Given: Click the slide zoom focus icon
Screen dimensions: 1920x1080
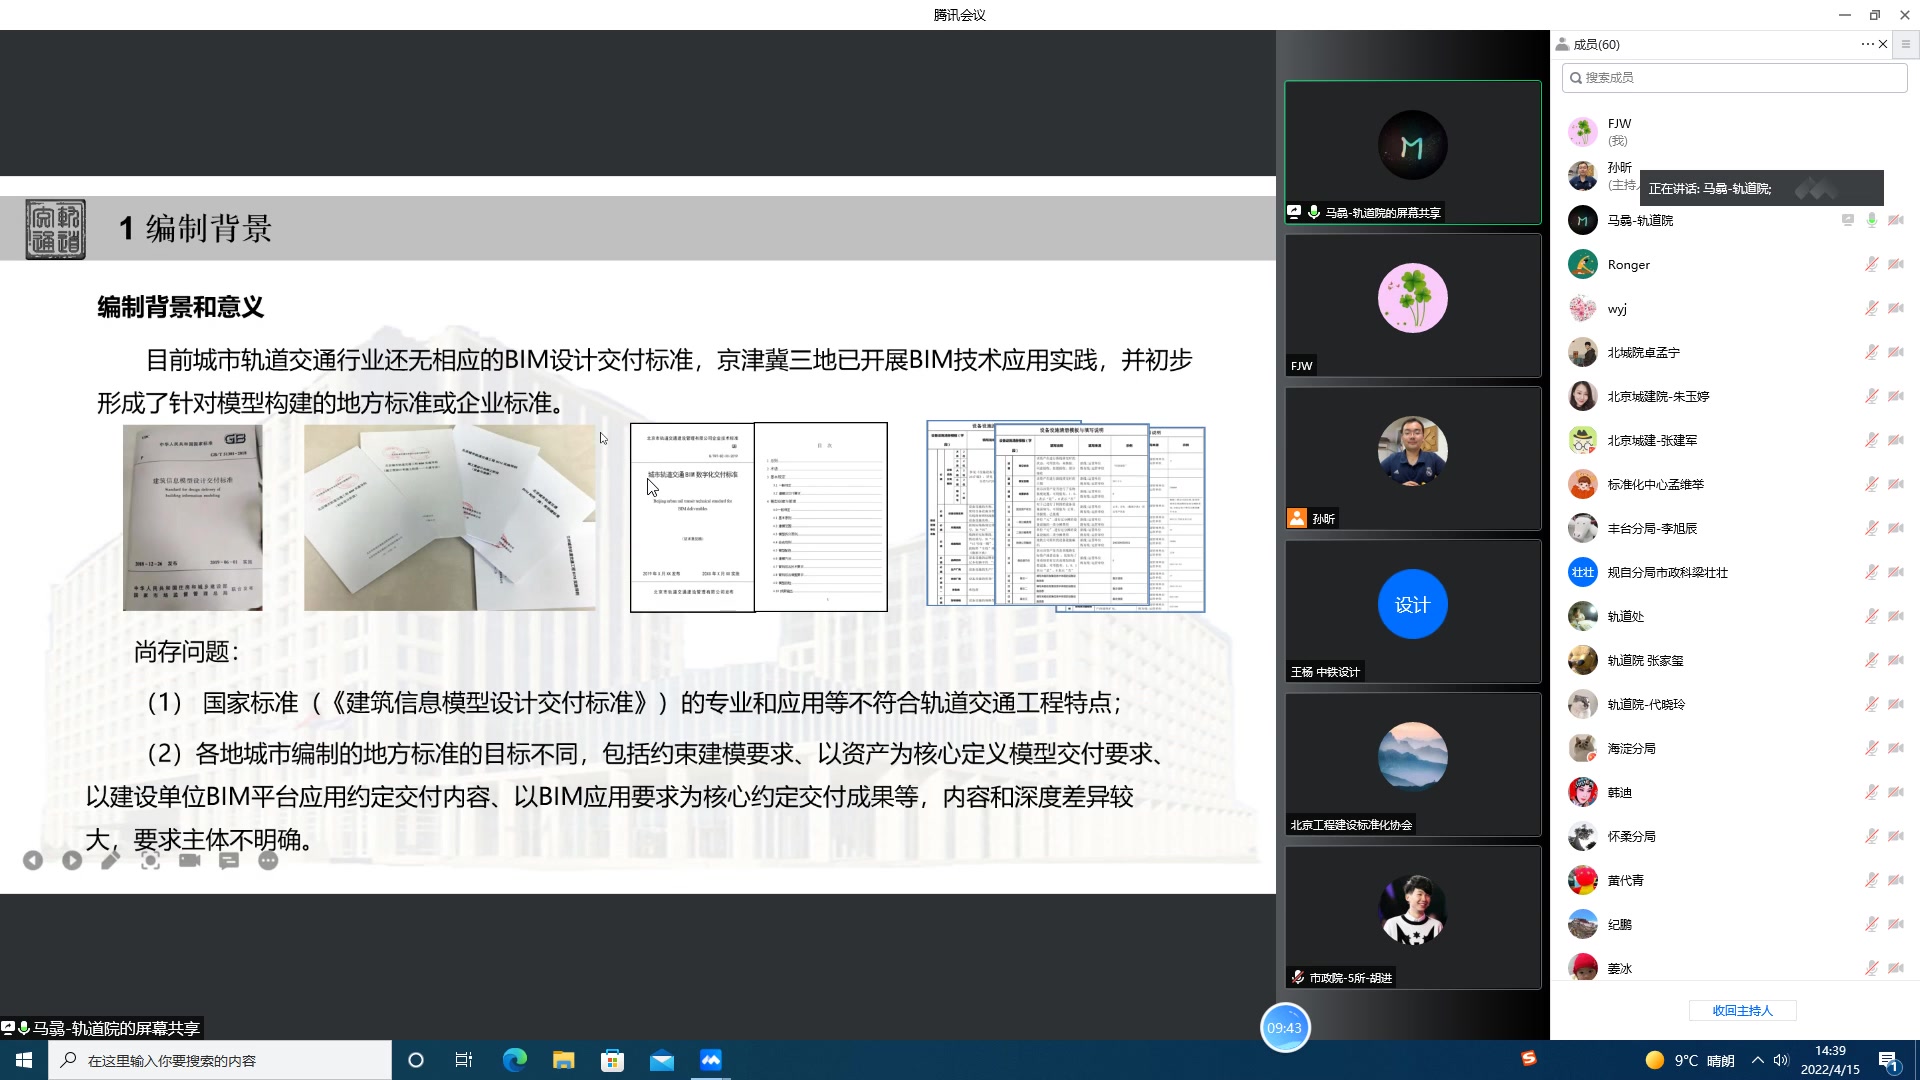Looking at the screenshot, I should (150, 860).
